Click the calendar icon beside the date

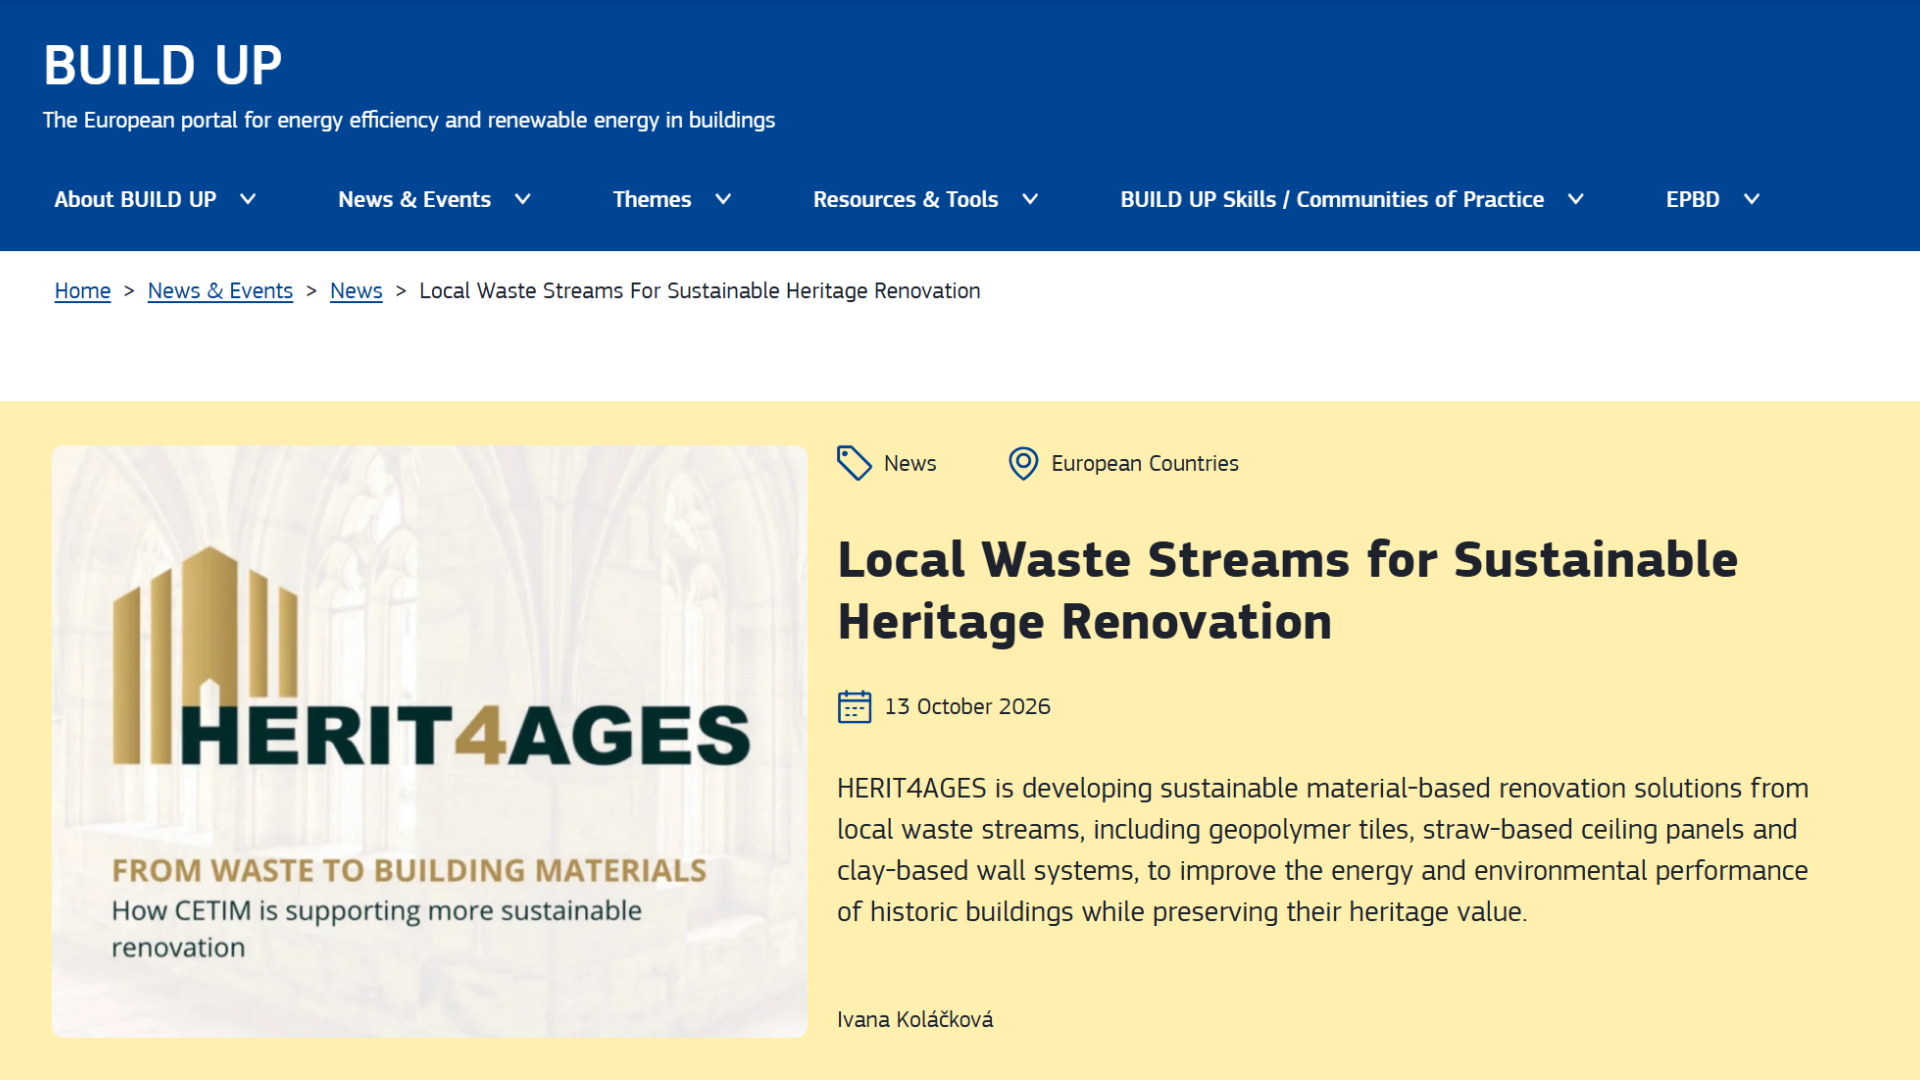[854, 706]
